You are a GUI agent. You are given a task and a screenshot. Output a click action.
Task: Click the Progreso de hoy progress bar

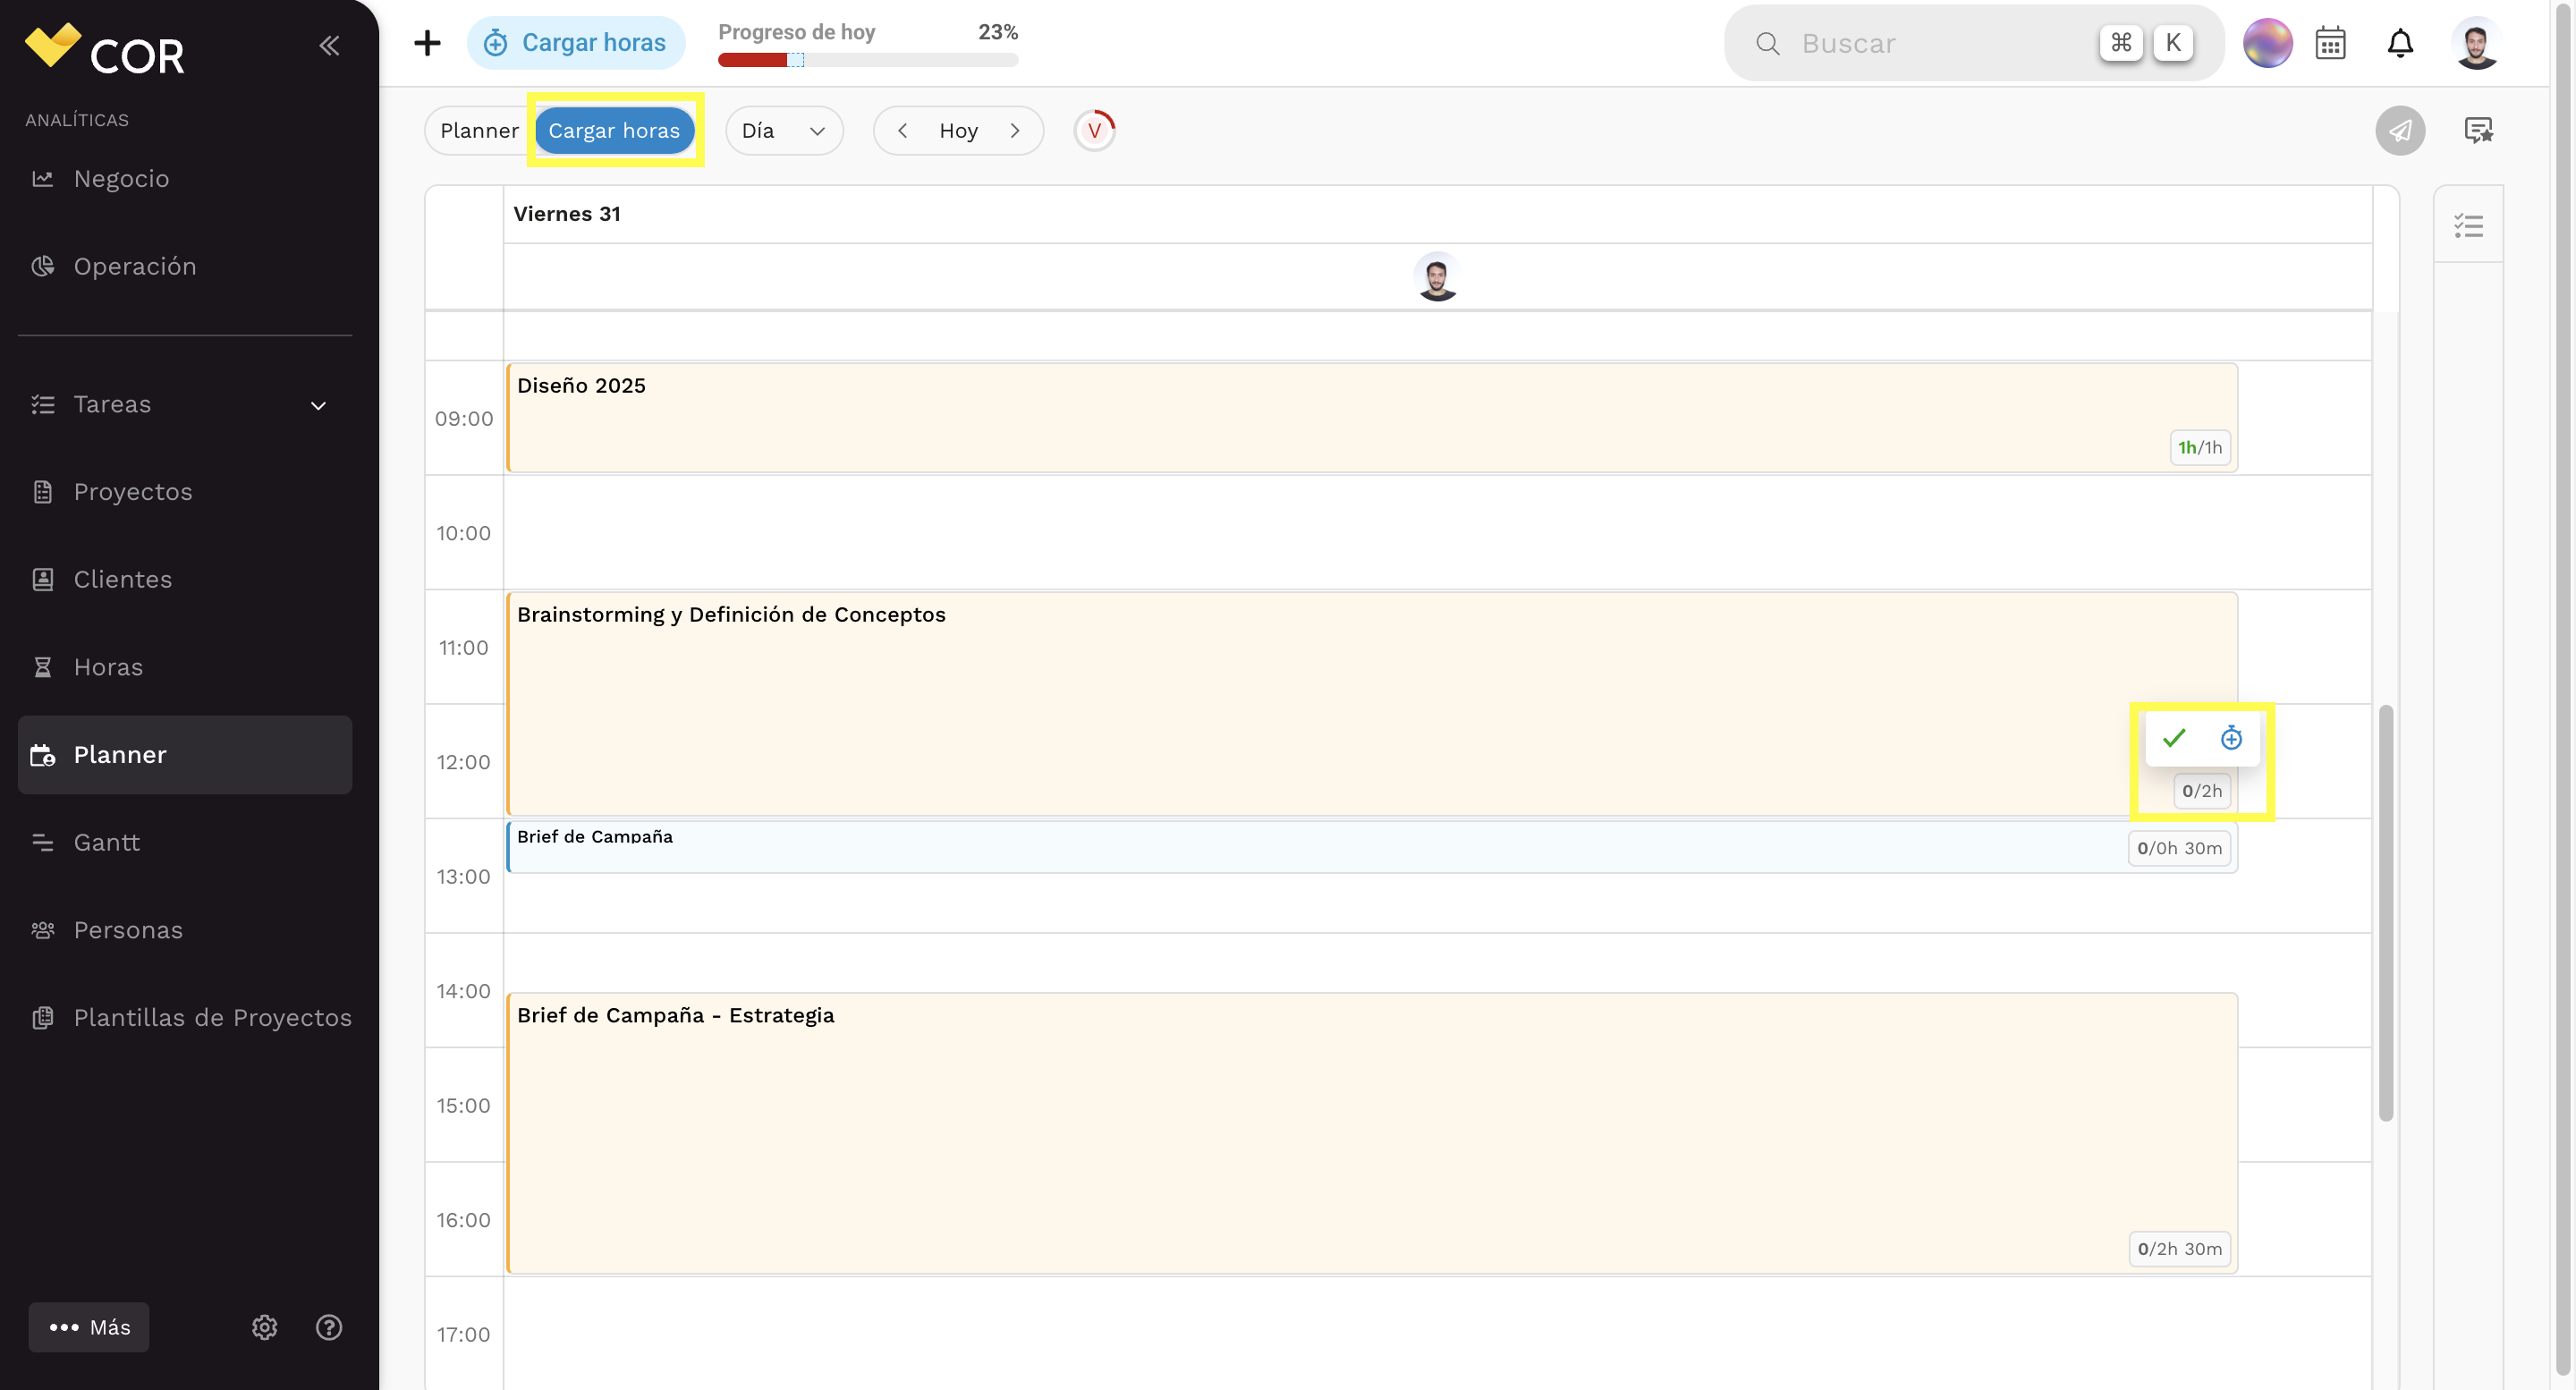(868, 59)
